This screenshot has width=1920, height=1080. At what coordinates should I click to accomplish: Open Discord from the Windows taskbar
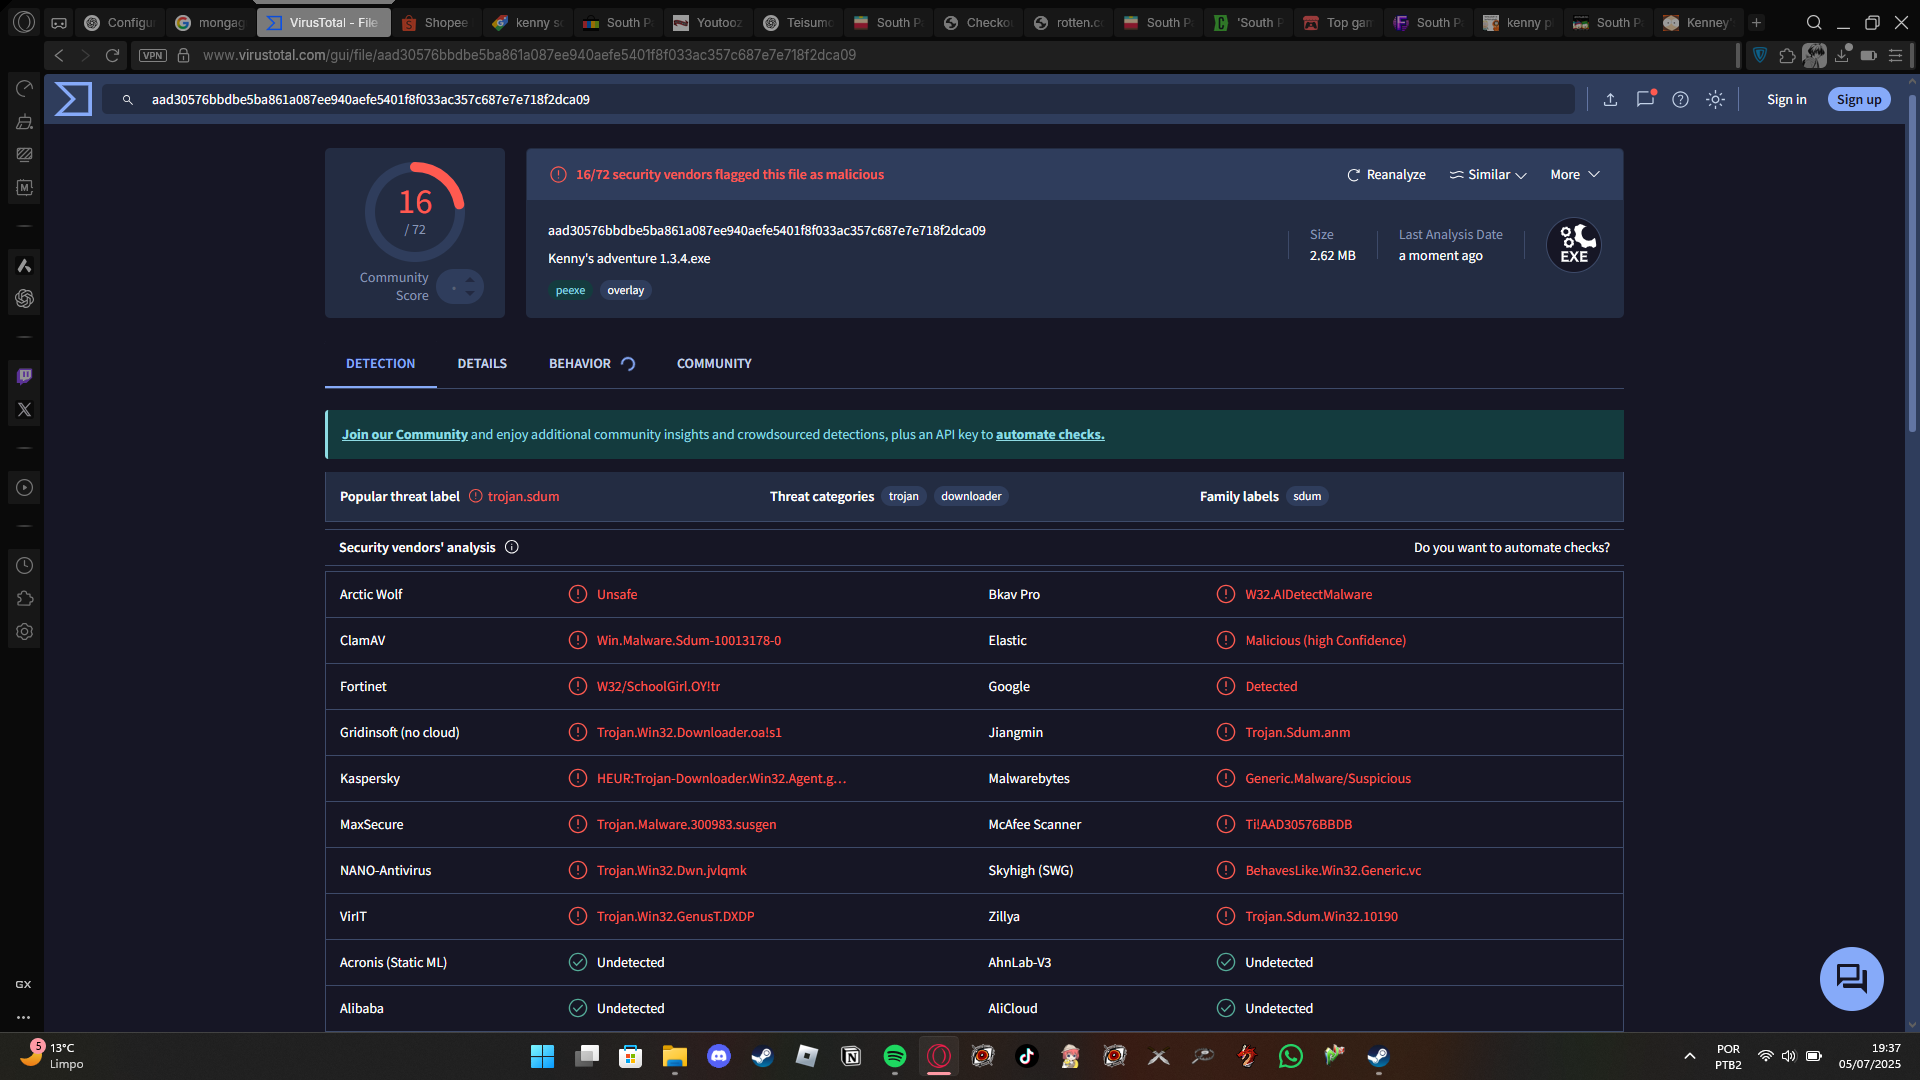719,1056
